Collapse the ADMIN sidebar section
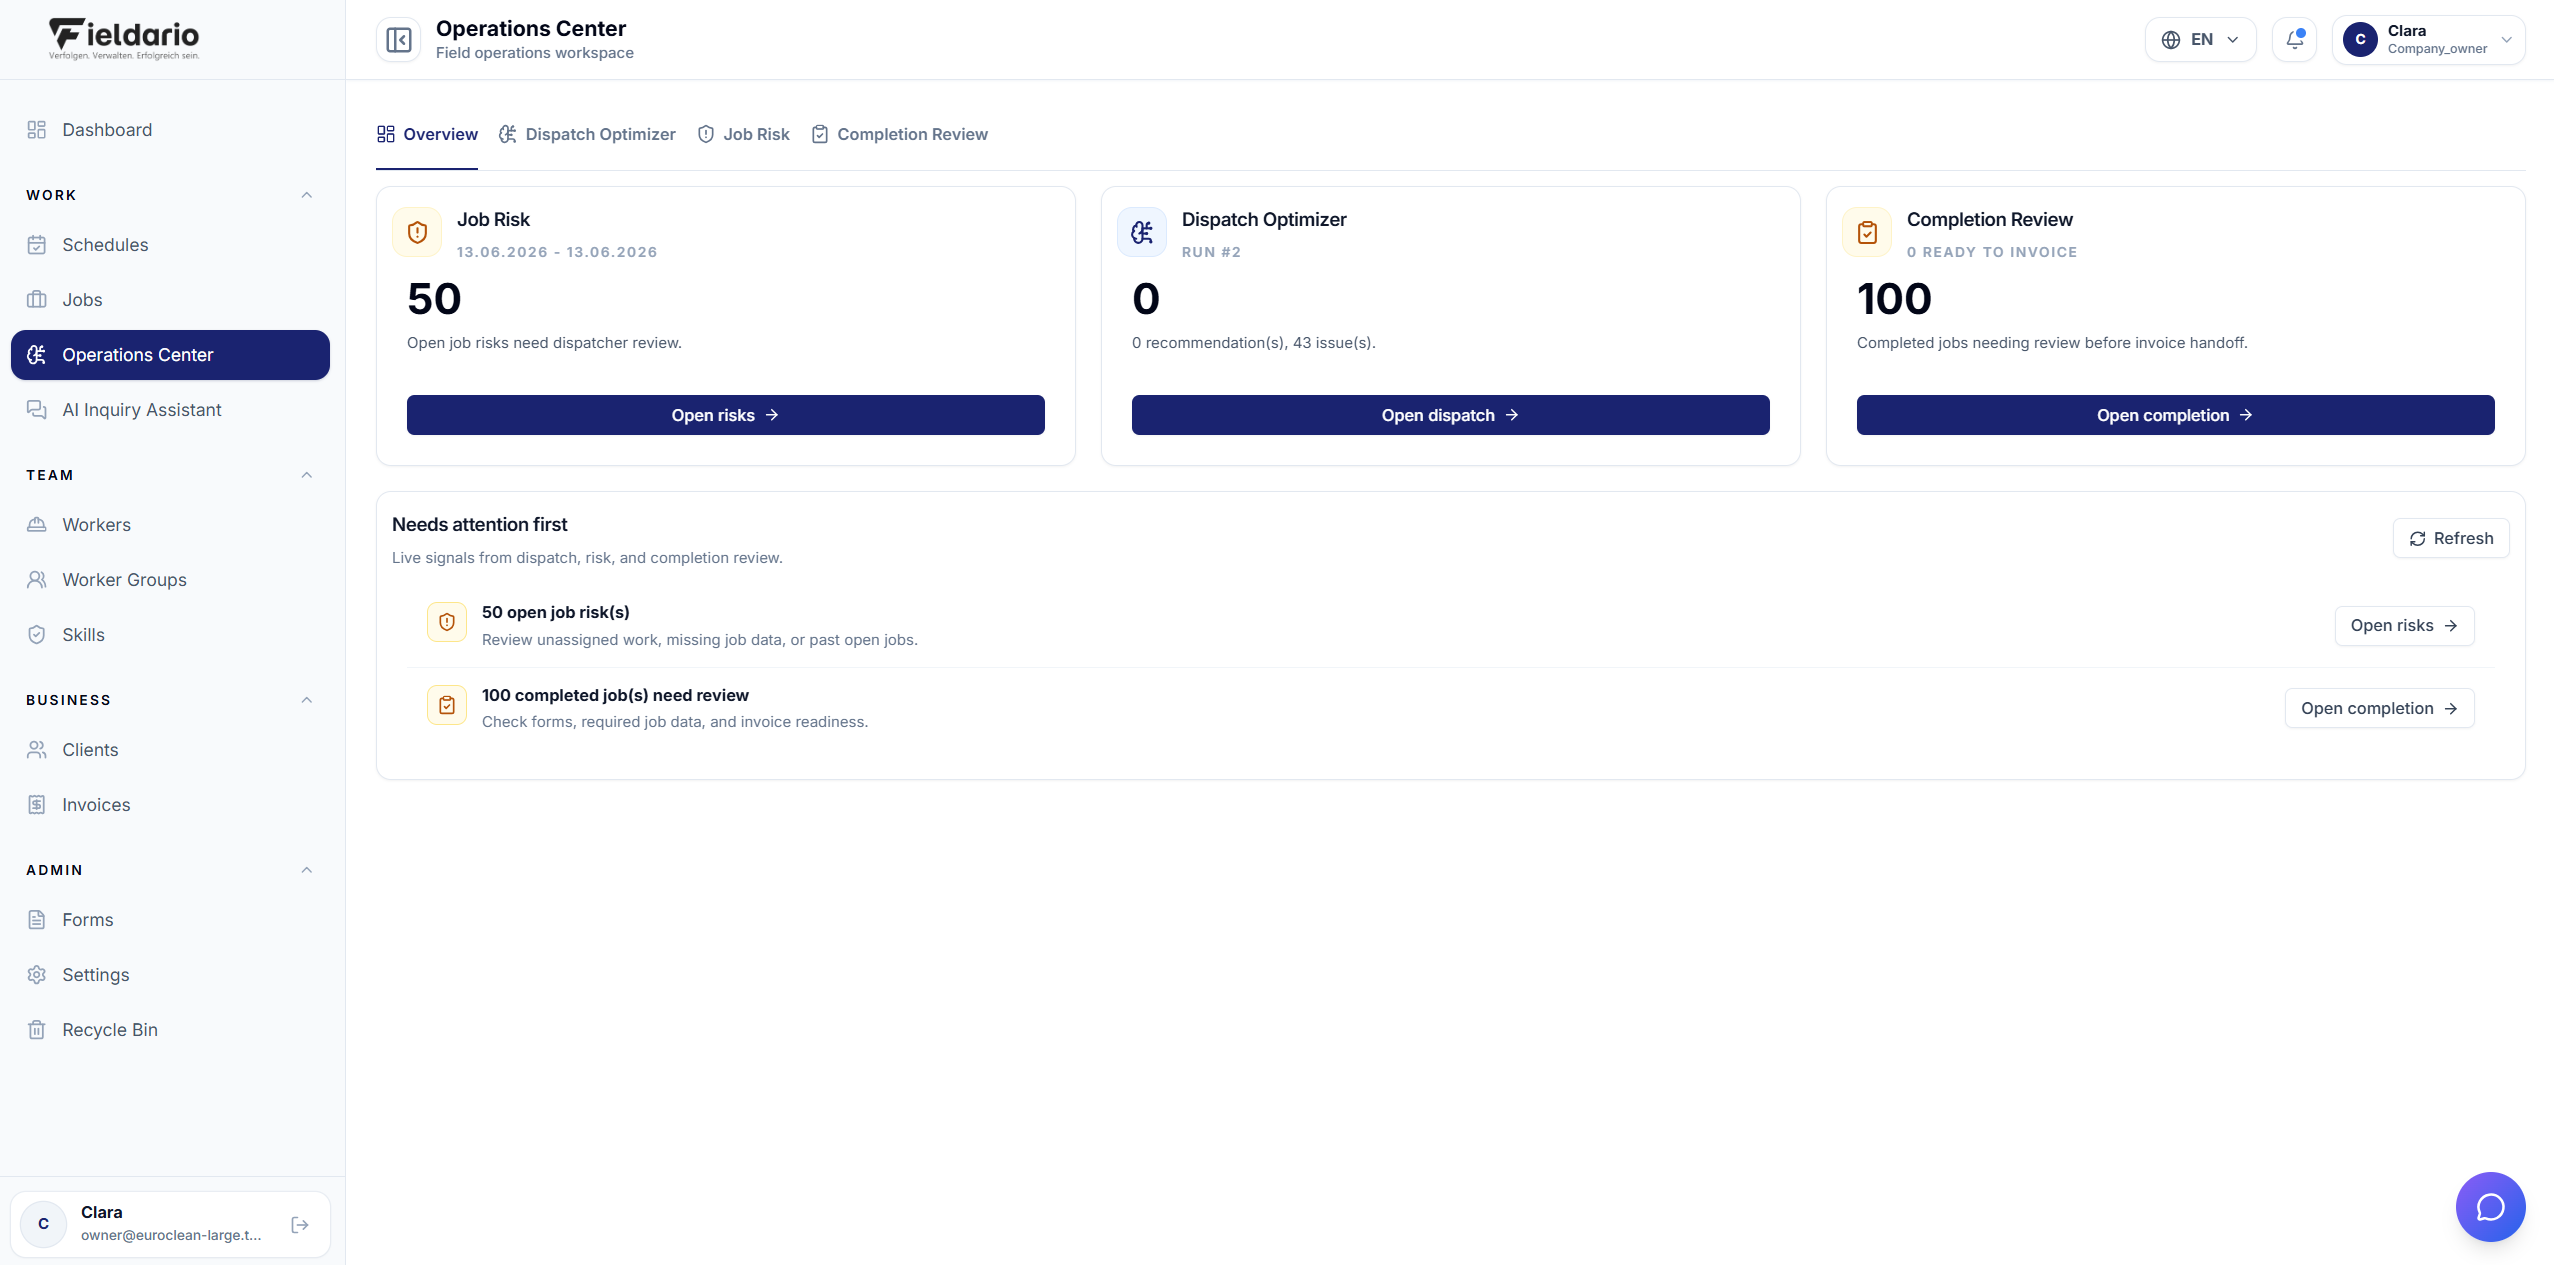 point(307,870)
